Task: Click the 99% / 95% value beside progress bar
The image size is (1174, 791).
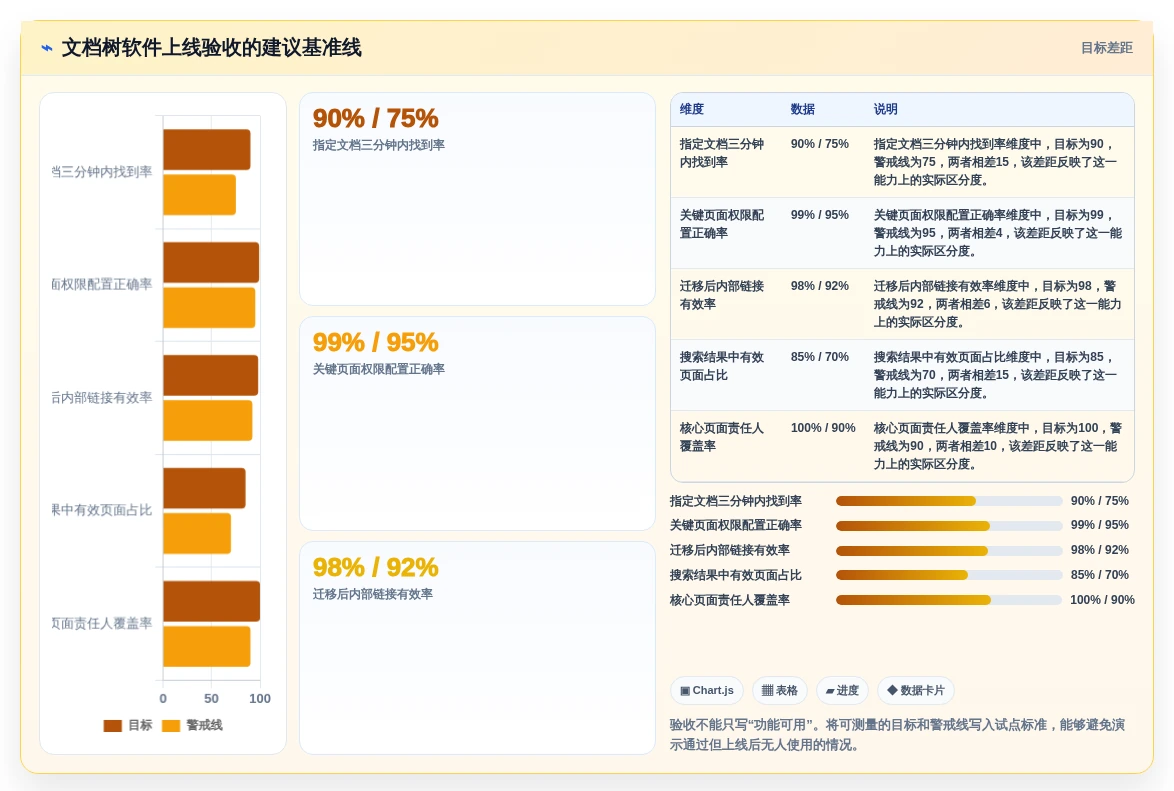Action: click(1099, 525)
